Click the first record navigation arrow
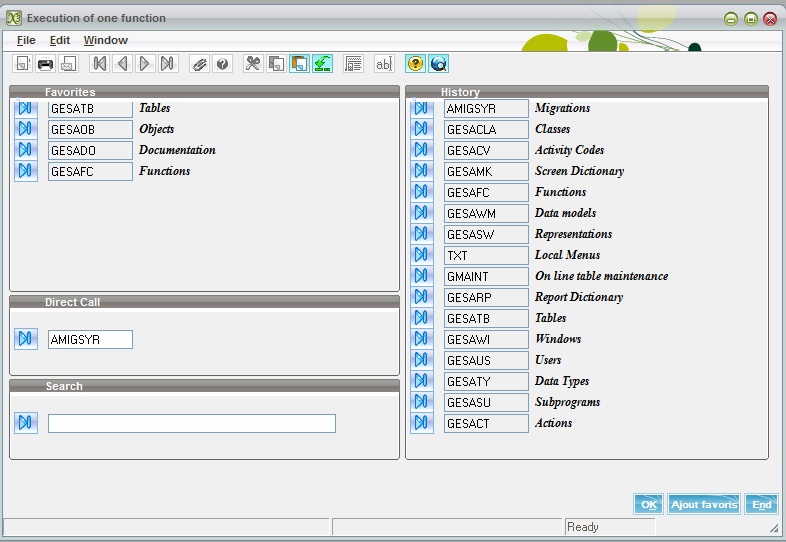The height and width of the screenshot is (542, 786). pos(99,64)
